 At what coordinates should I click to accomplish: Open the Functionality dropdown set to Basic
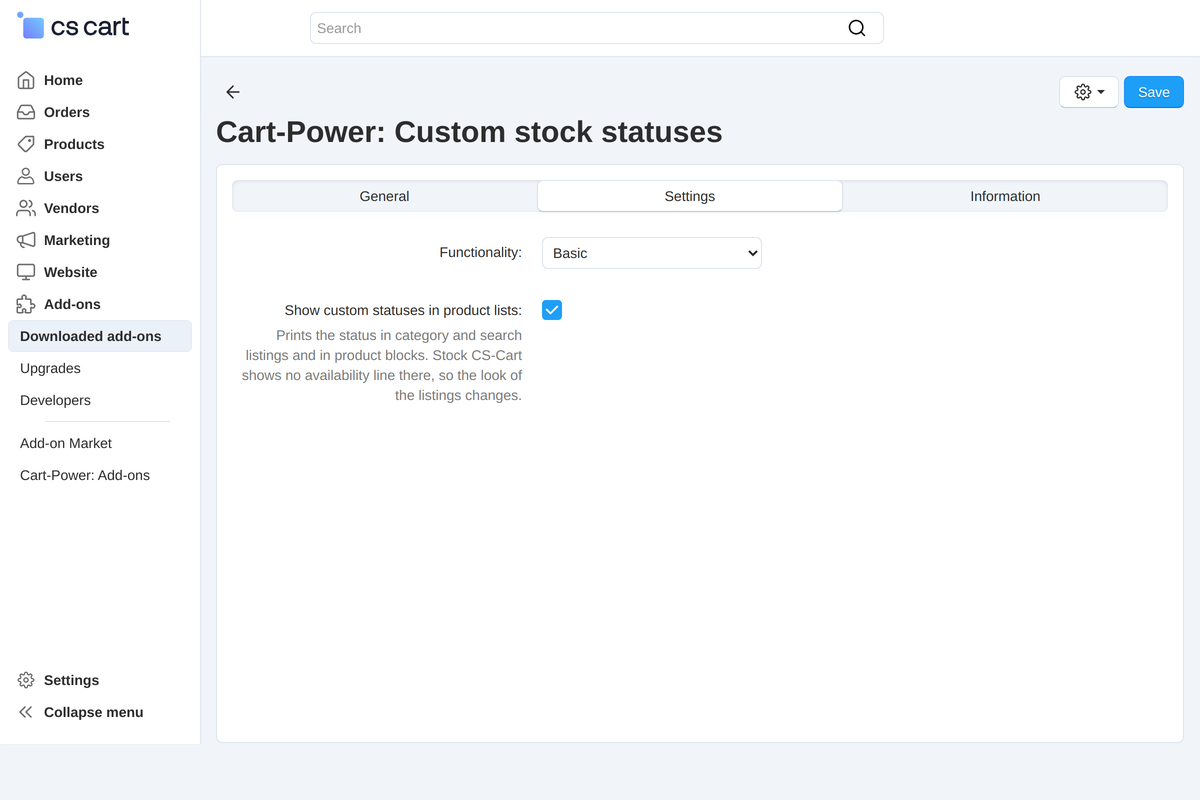click(652, 253)
